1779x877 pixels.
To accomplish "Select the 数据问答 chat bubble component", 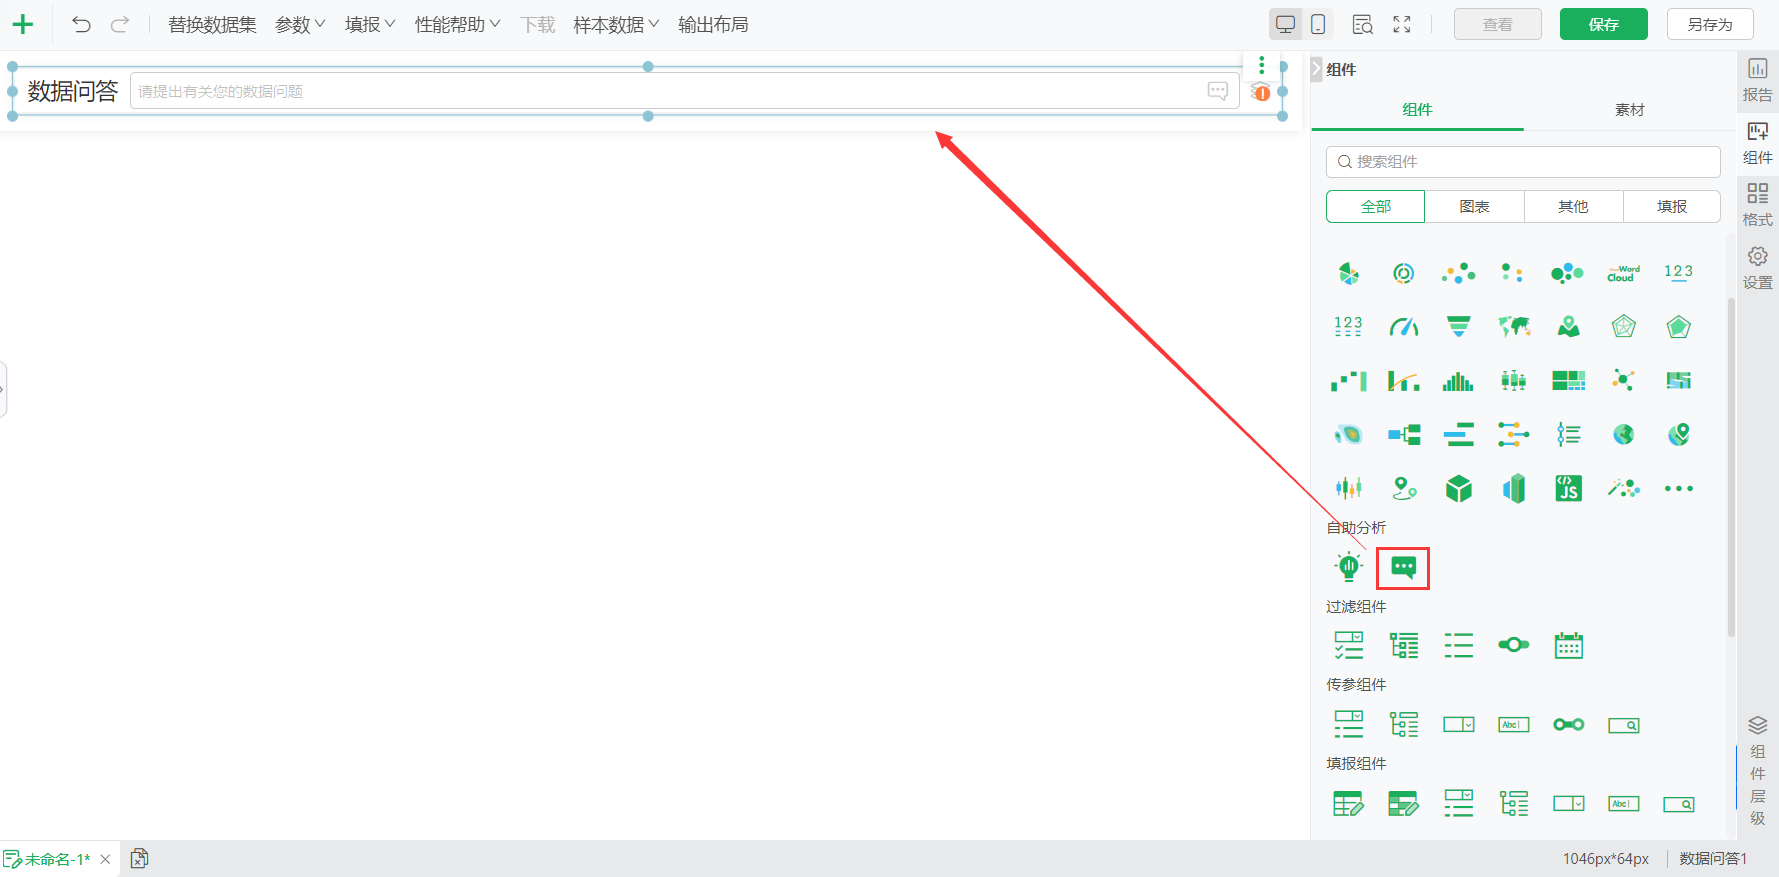I will 1404,568.
